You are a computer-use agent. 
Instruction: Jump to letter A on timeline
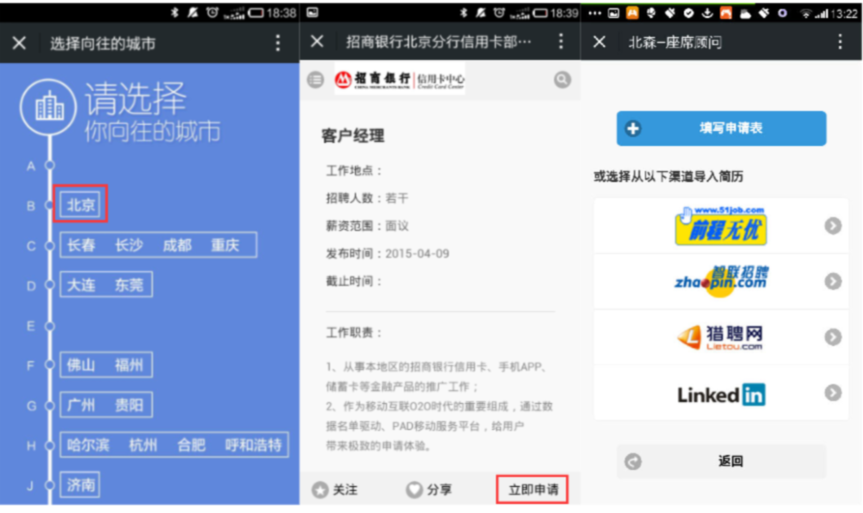point(31,166)
